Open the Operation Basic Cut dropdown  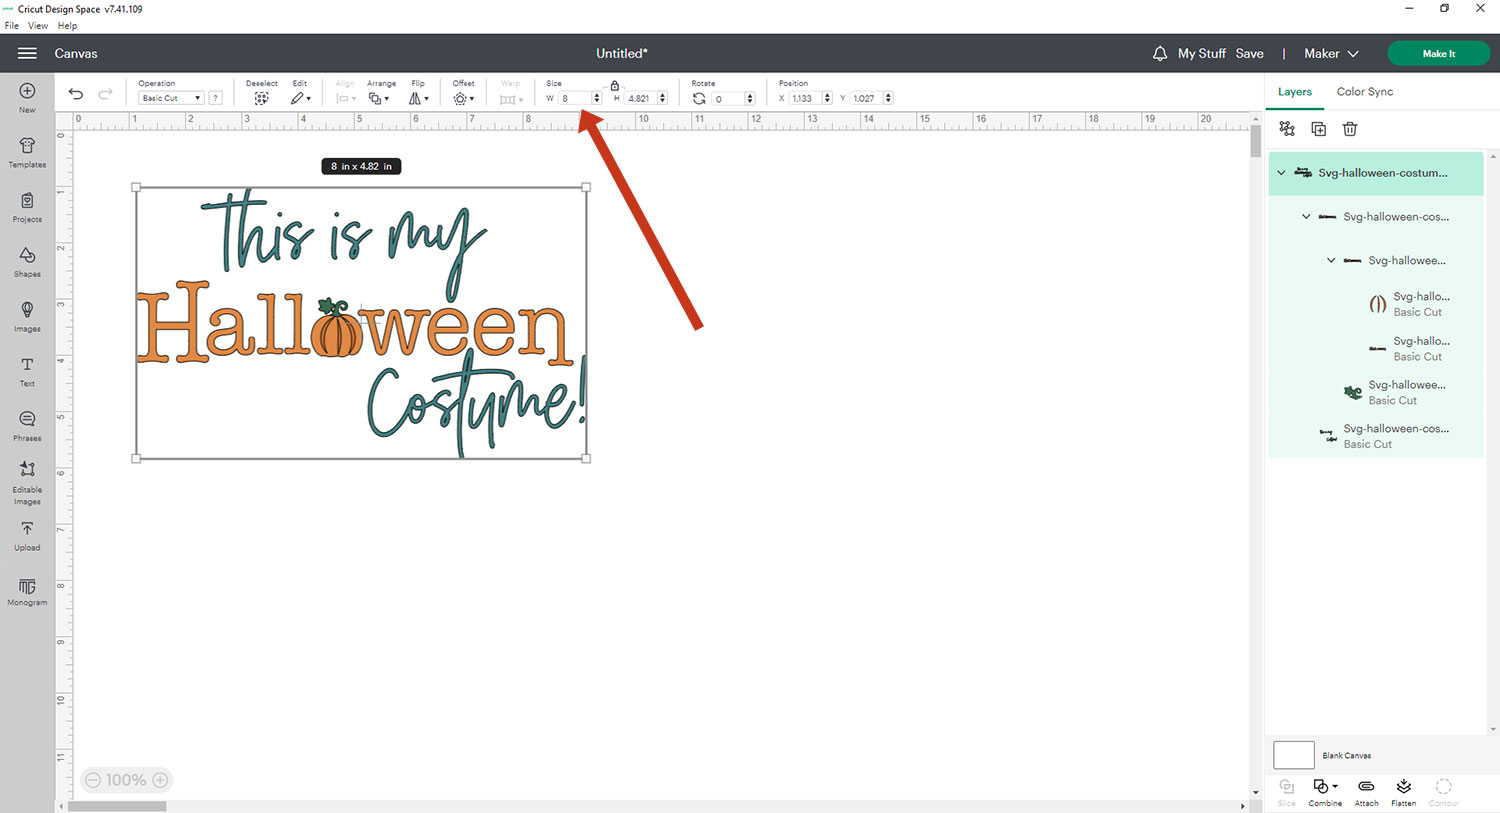[x=170, y=98]
